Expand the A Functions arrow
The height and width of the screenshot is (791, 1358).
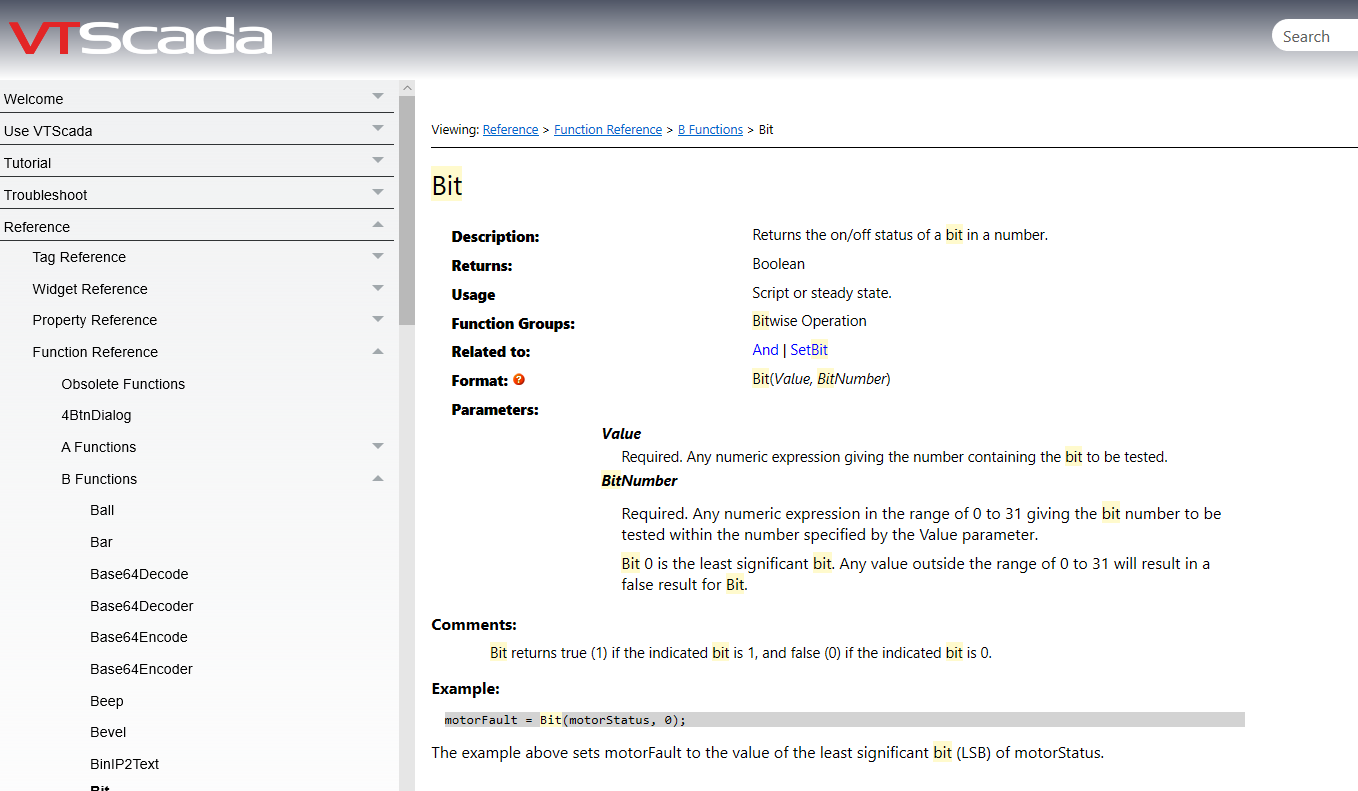[378, 446]
